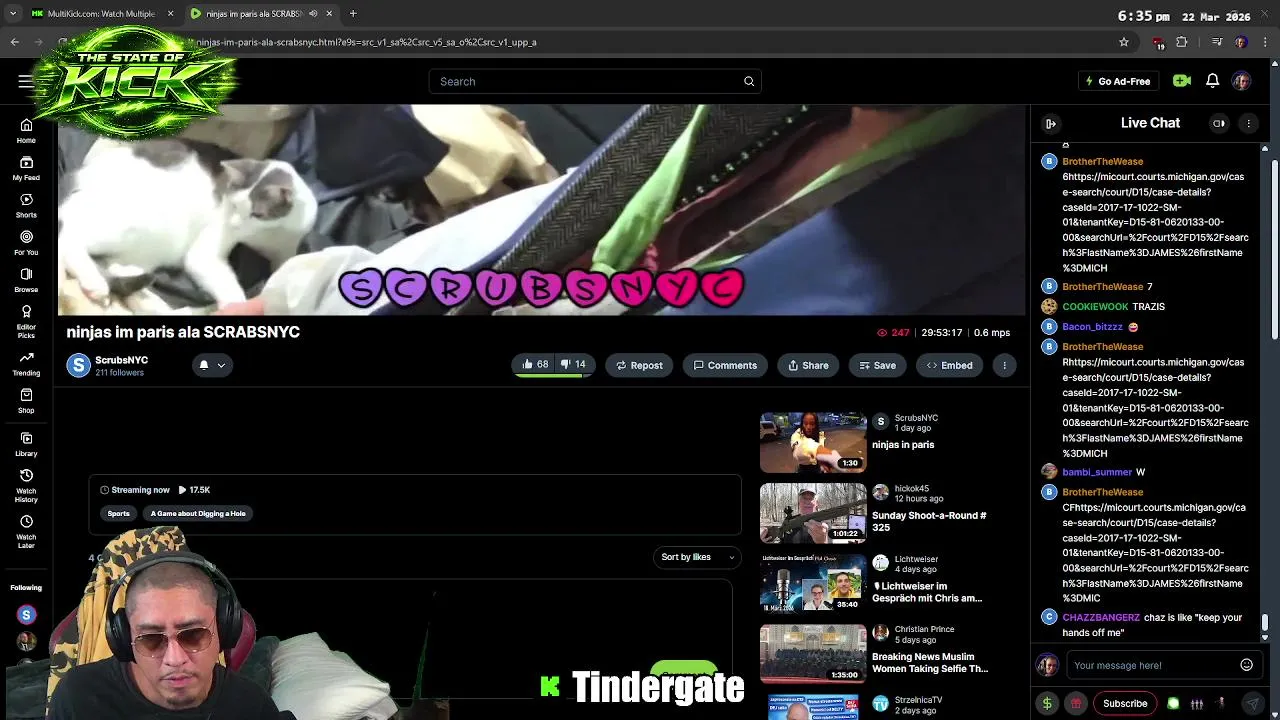
Task: Click the Share button
Action: click(x=808, y=365)
